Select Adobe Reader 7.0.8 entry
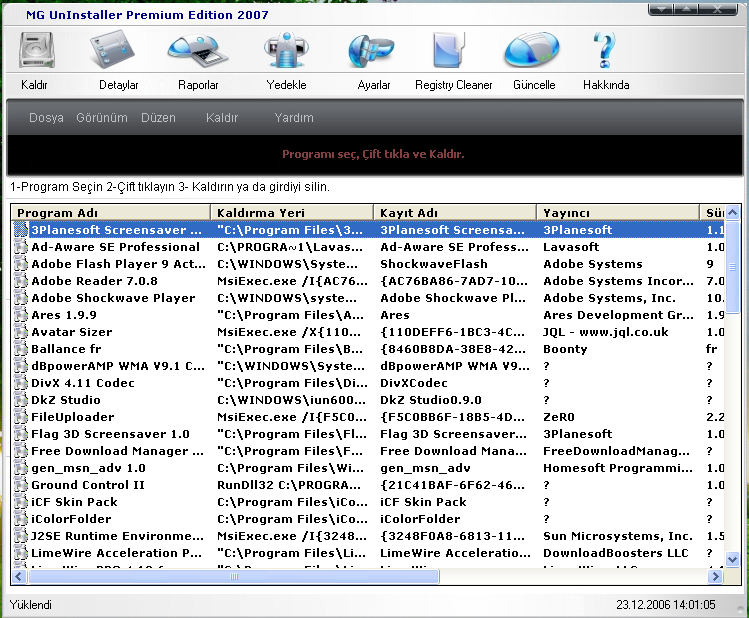 [368, 281]
